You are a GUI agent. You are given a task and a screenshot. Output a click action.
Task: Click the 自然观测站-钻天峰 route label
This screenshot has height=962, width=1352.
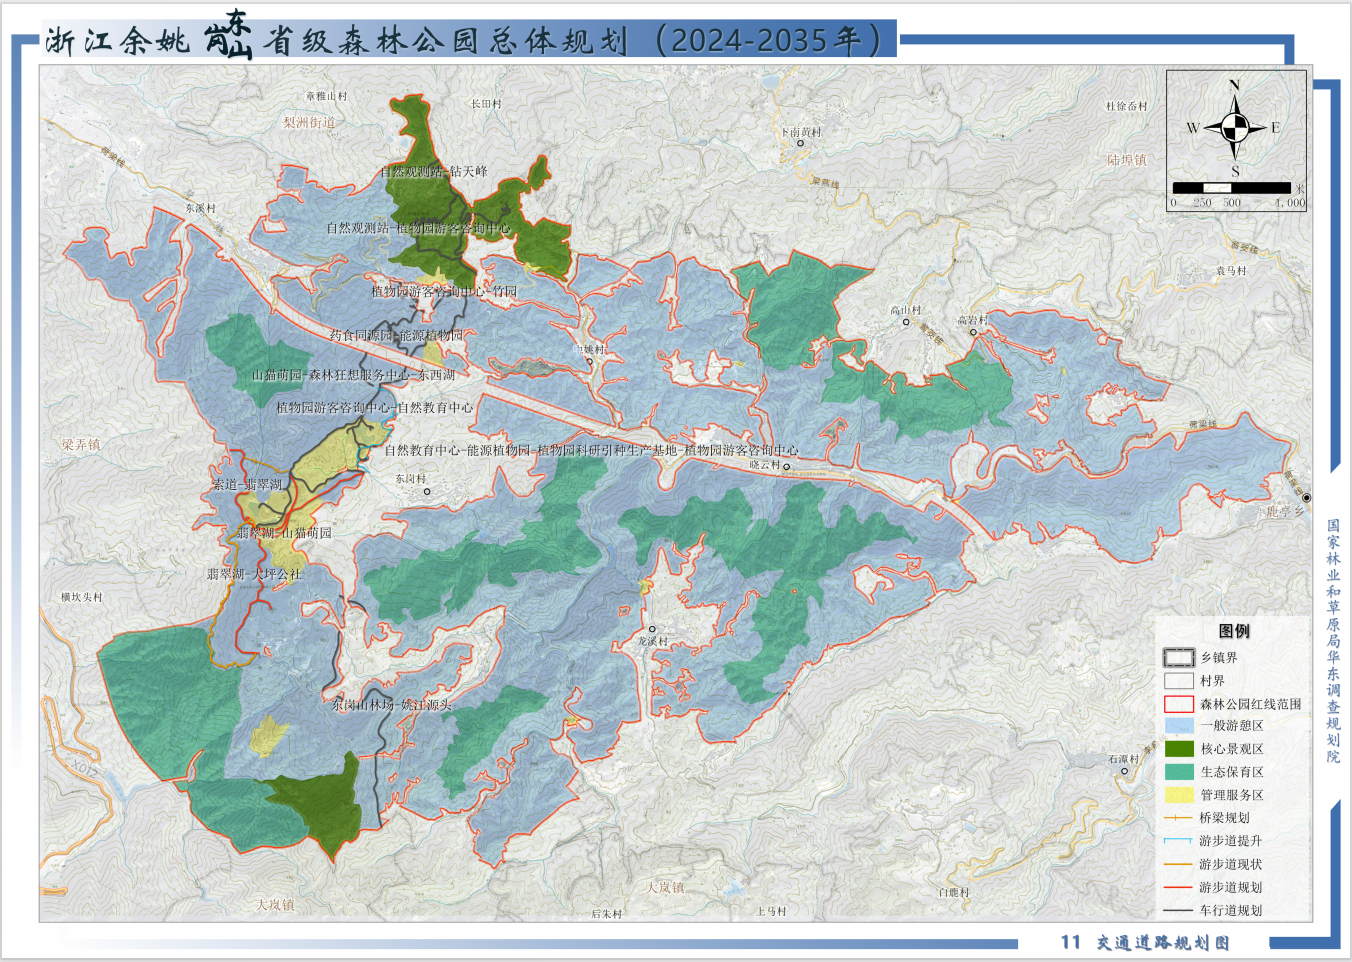point(434,172)
